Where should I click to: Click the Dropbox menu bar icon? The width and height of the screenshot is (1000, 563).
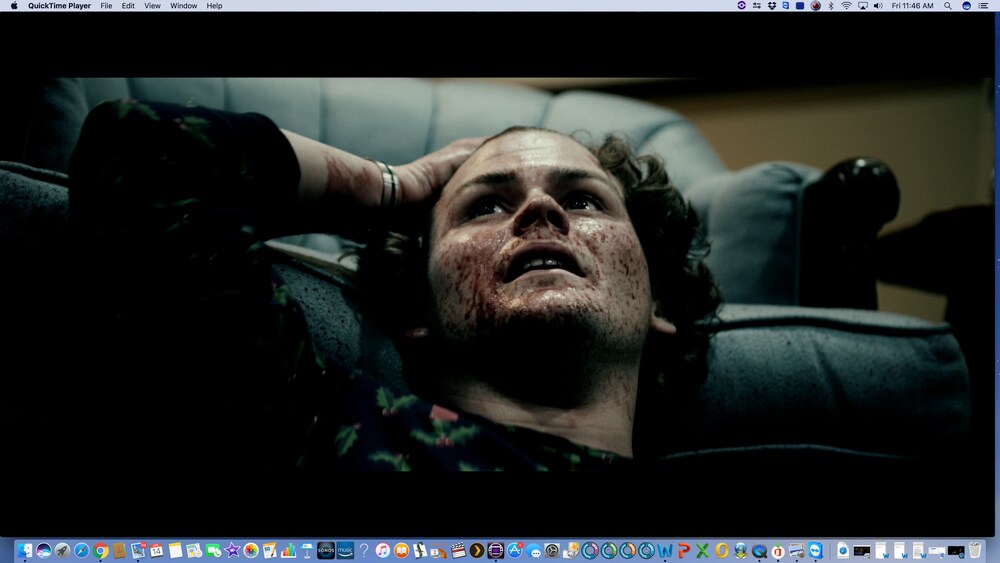[772, 6]
